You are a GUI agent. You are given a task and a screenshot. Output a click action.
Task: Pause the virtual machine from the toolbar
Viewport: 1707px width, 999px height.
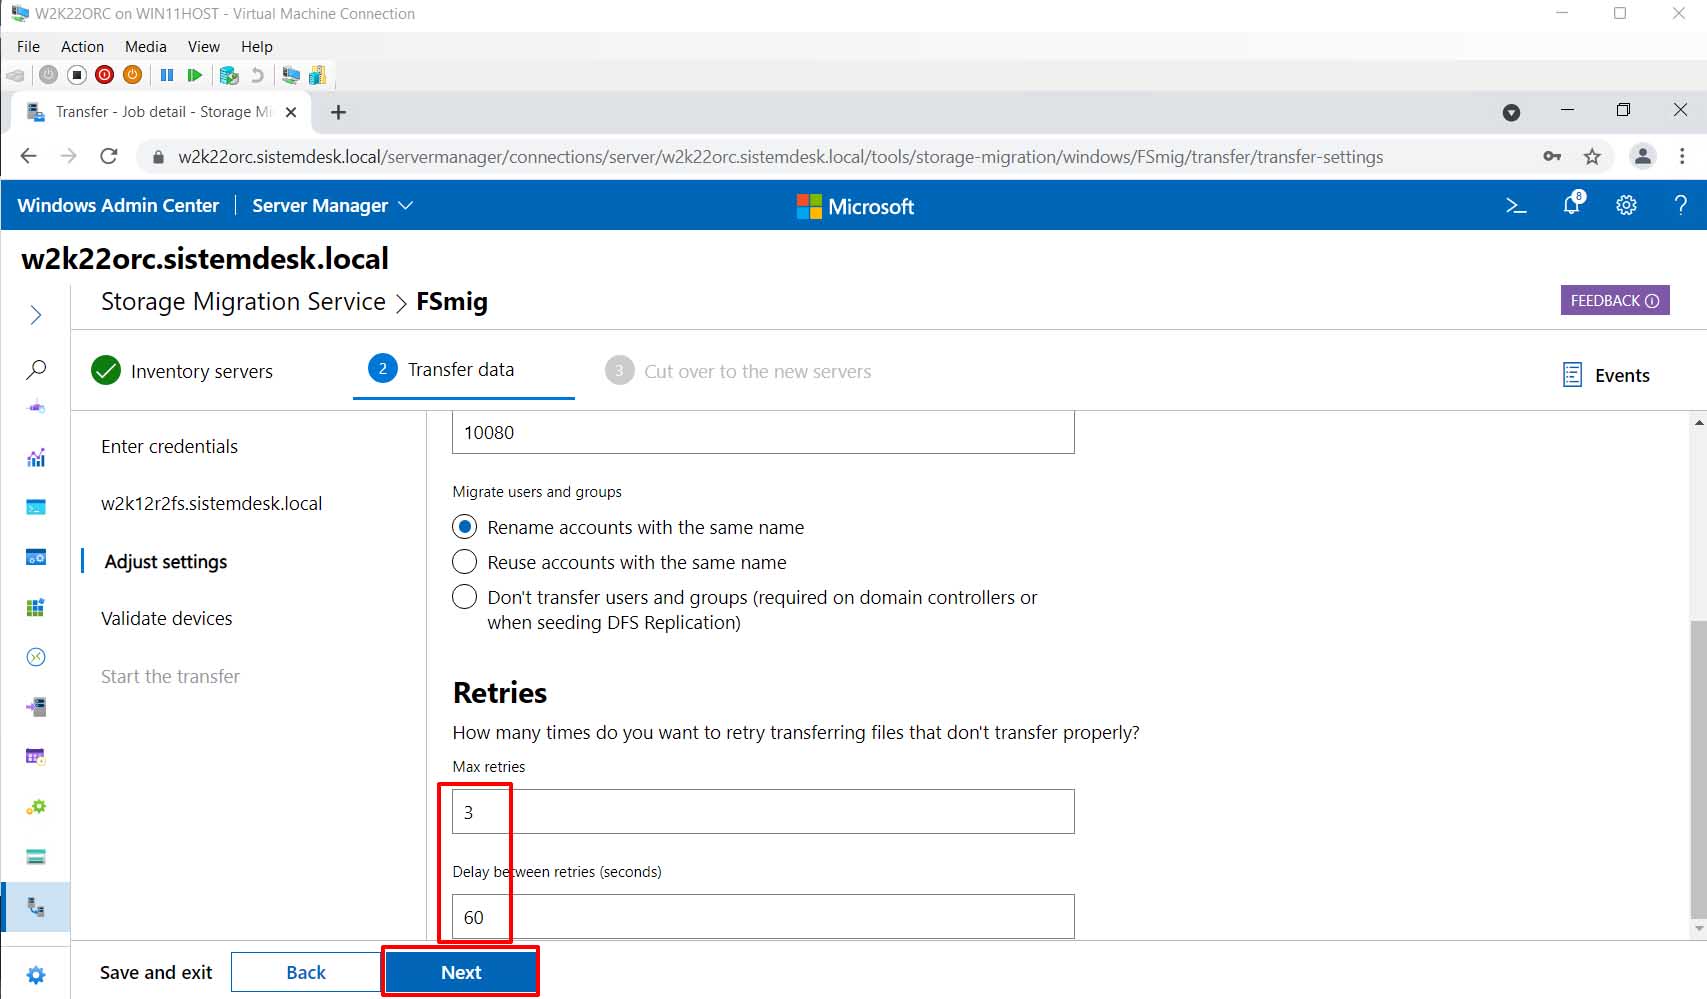[167, 75]
